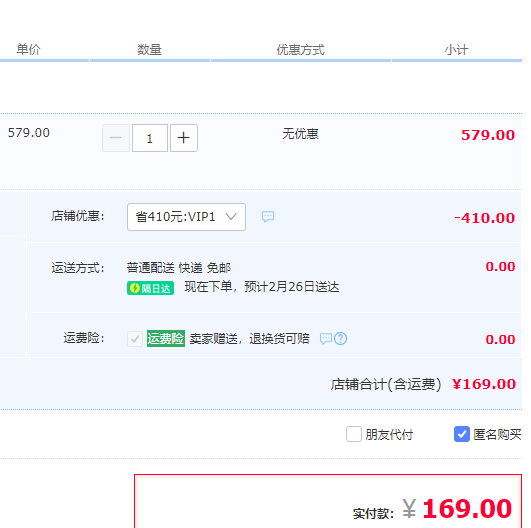Click the green 运费险 label tag
Image resolution: width=531 pixels, height=528 pixels.
166,338
